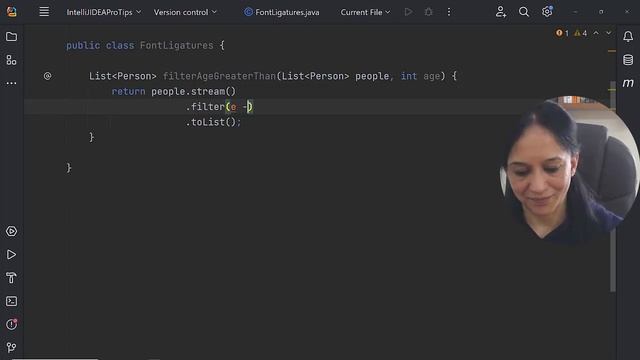Image resolution: width=640 pixels, height=360 pixels.
Task: Click the error count indicator
Action: tap(562, 33)
